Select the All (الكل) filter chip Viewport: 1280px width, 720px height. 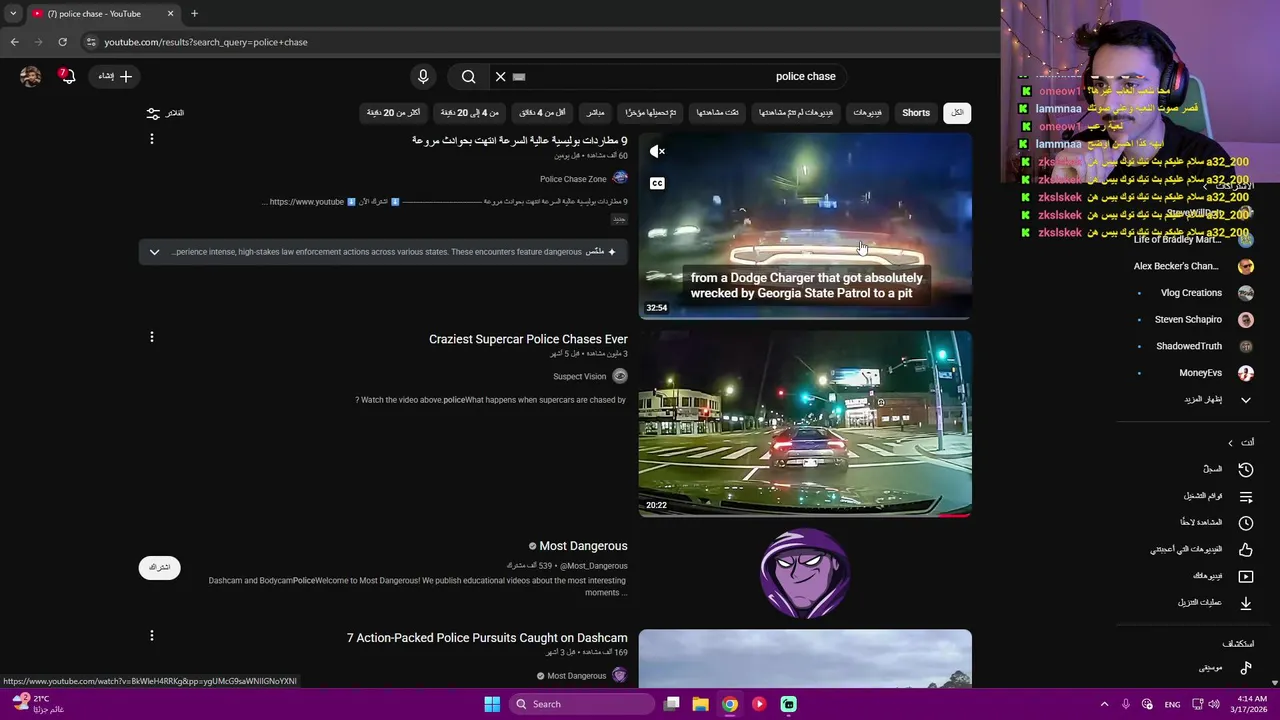tap(957, 113)
